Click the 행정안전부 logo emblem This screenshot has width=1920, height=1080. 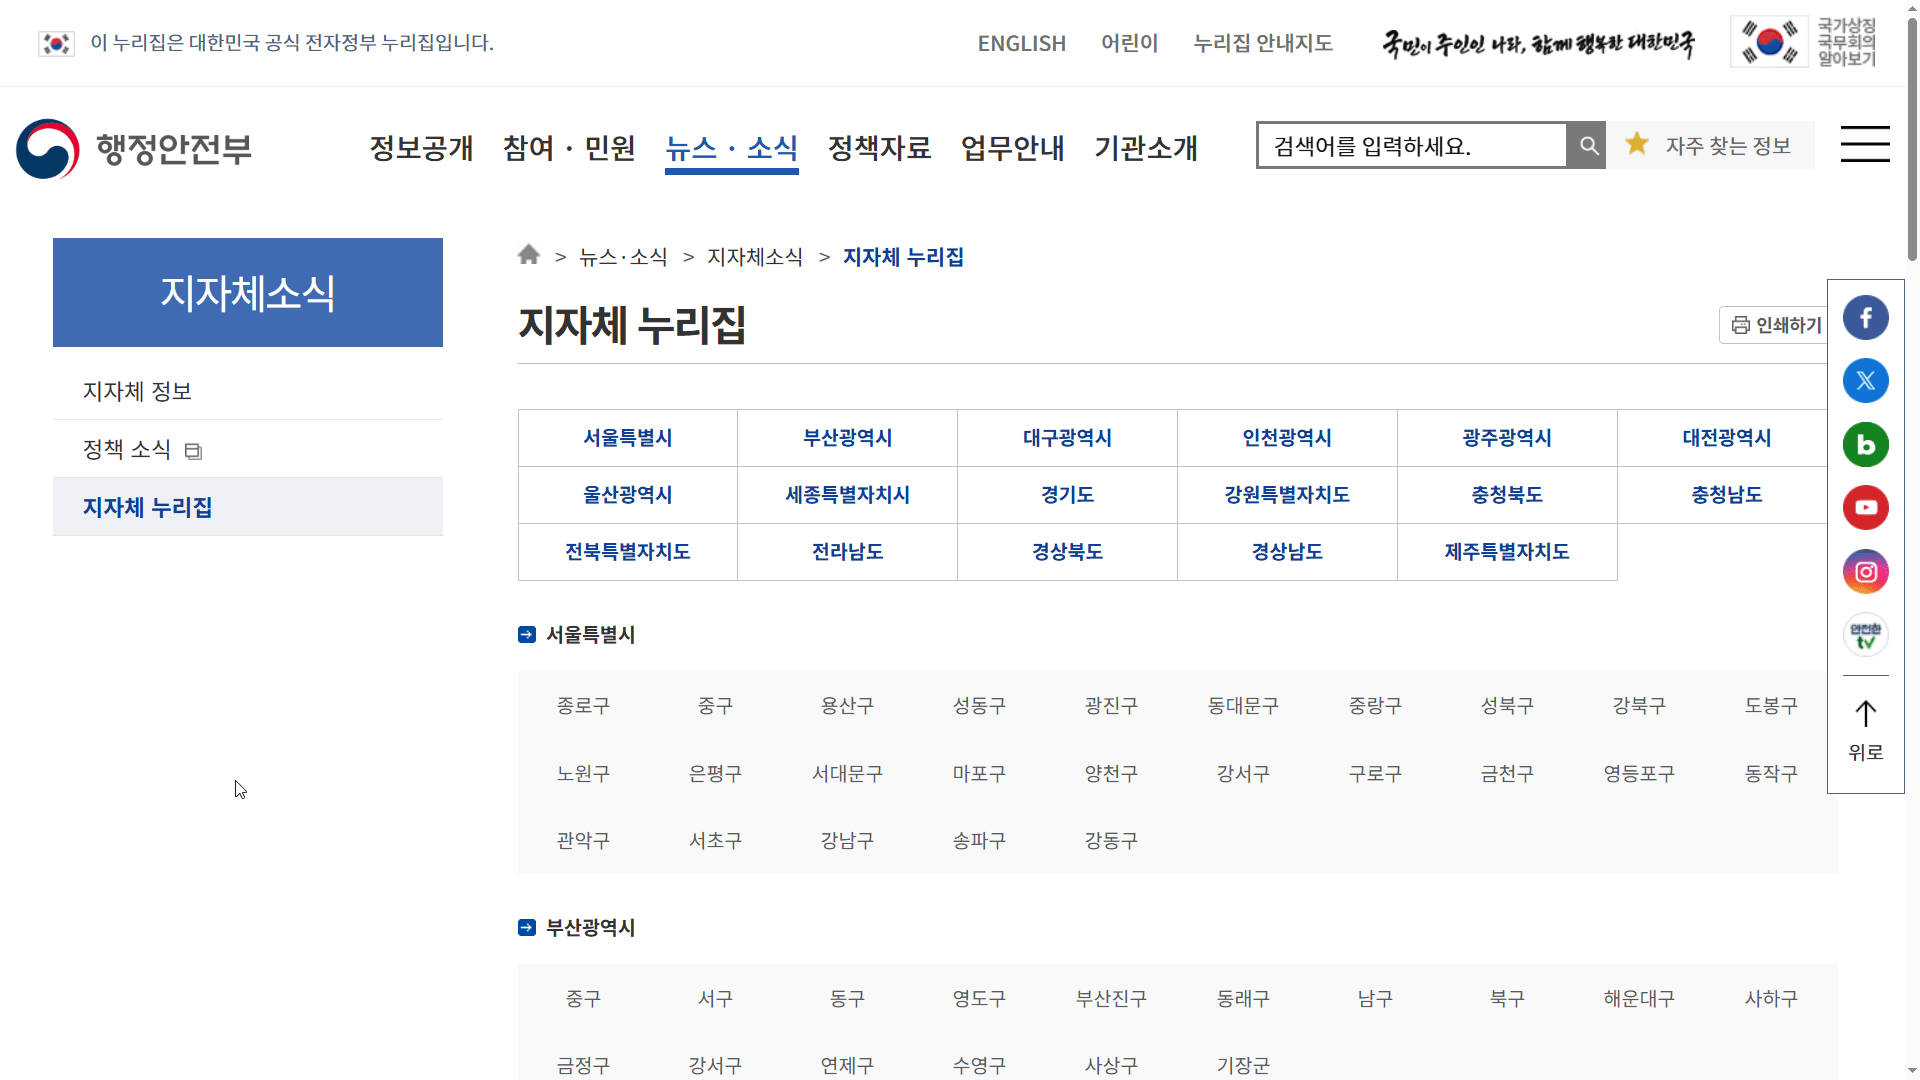[x=47, y=149]
